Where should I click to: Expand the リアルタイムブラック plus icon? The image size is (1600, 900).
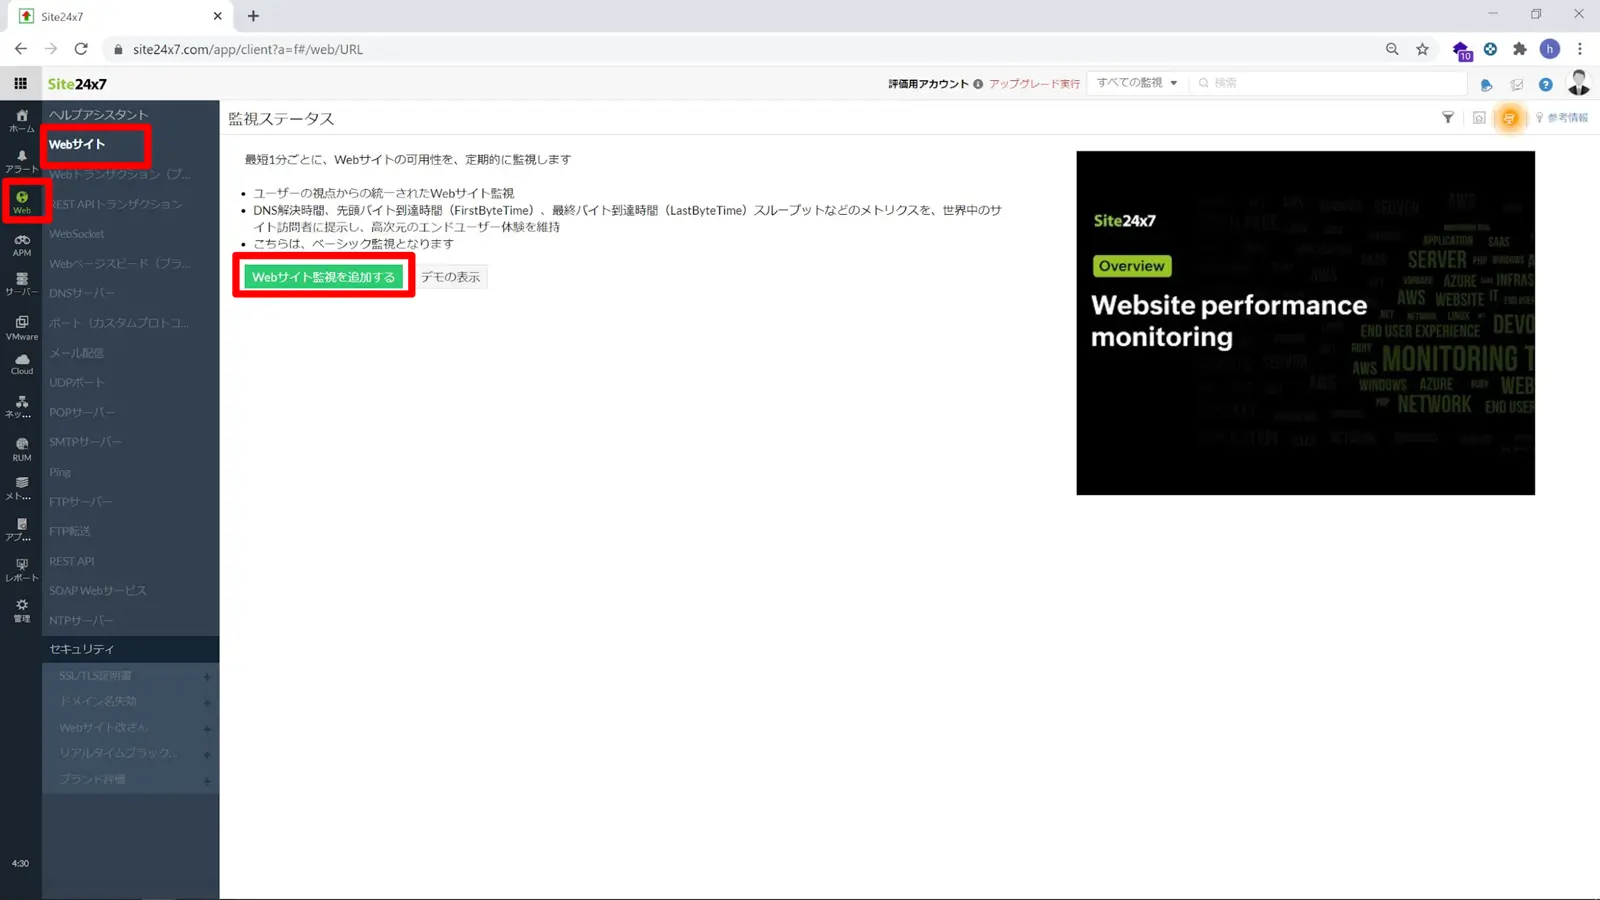tap(207, 755)
